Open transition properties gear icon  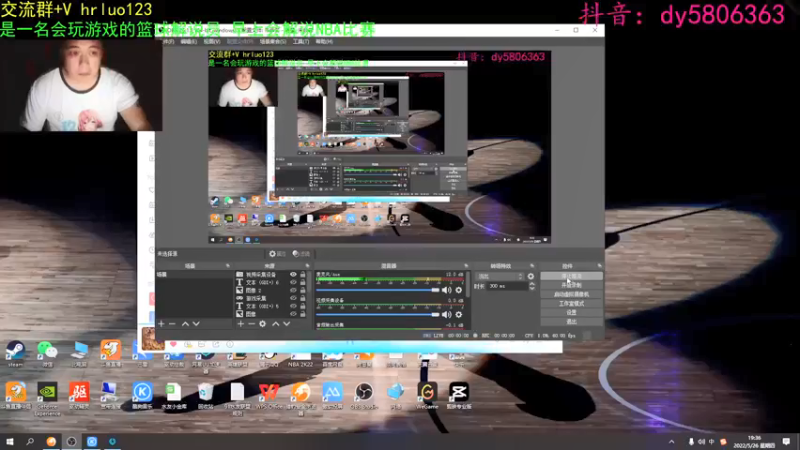[531, 277]
